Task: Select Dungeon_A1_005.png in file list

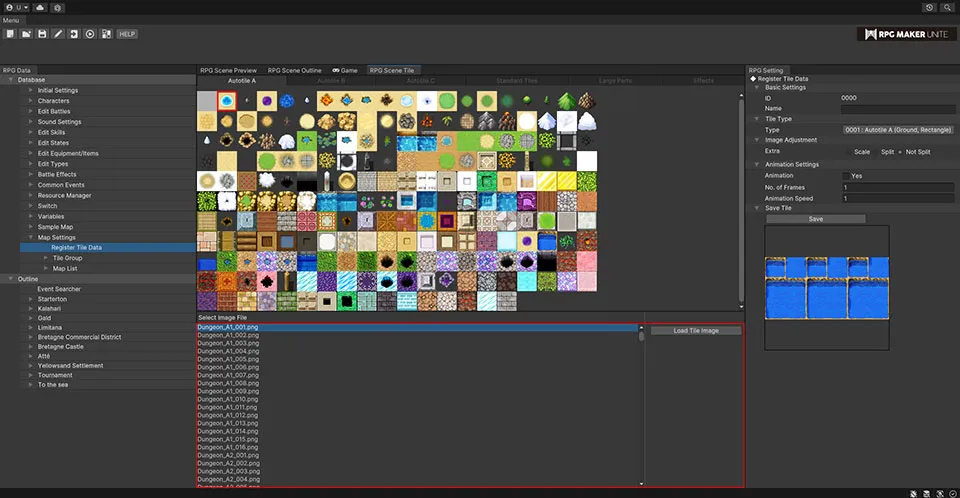Action: point(228,359)
